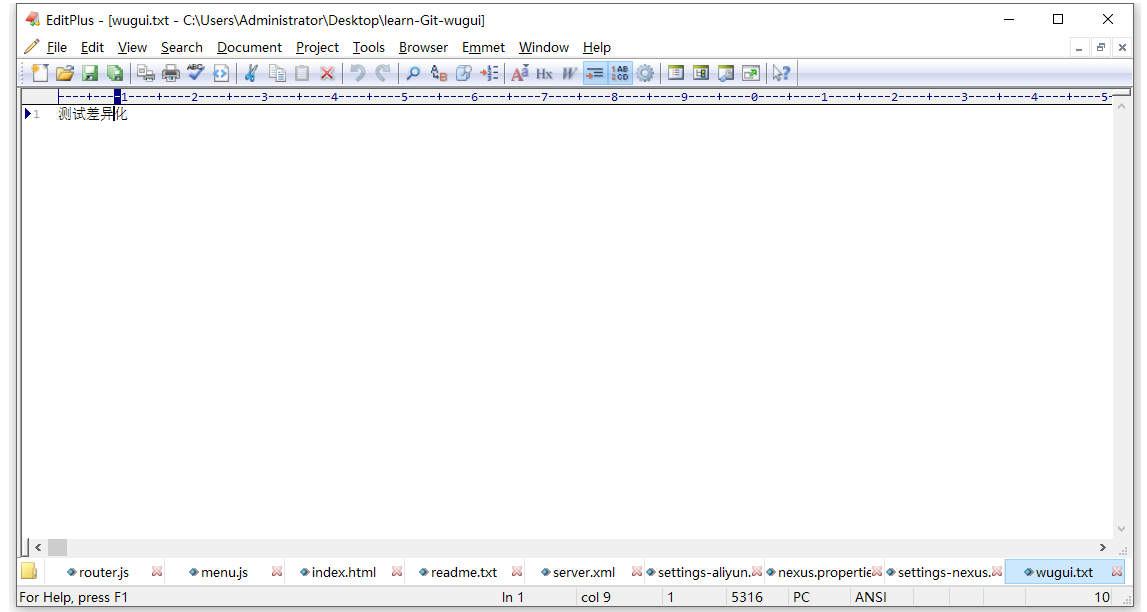
Task: Open Print Preview from the toolbar
Action: pos(146,73)
